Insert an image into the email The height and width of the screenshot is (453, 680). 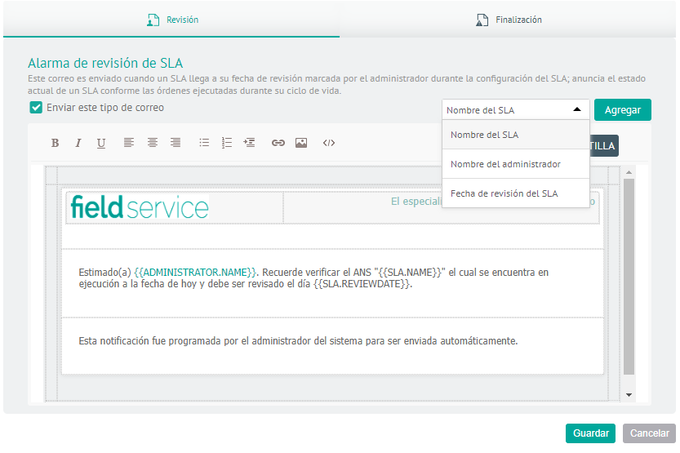point(301,143)
